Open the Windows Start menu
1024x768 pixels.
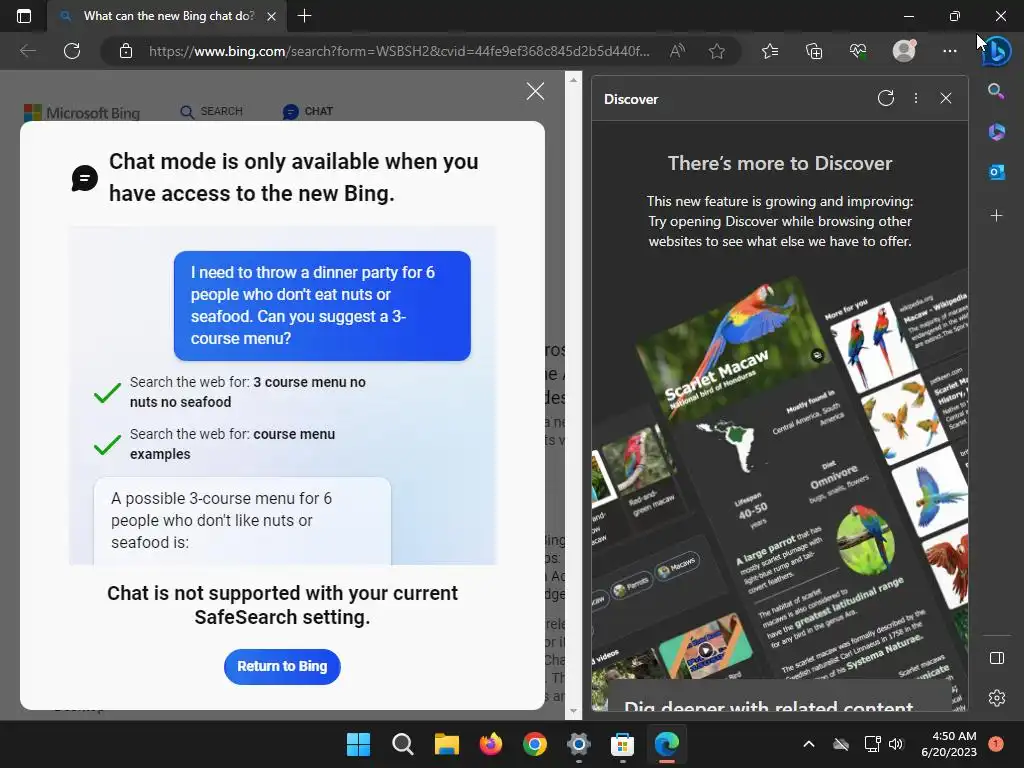(x=358, y=744)
